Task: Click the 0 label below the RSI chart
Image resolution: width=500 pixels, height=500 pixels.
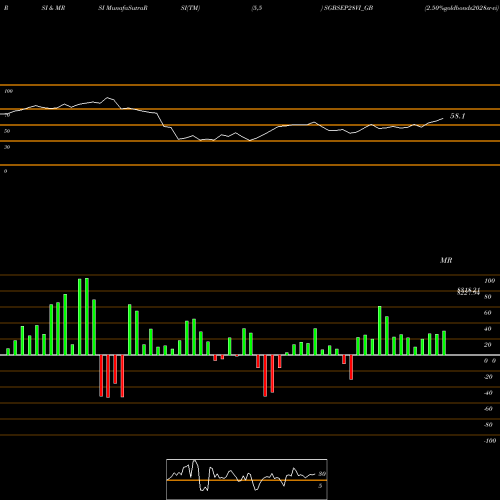Action: pyautogui.click(x=5, y=171)
